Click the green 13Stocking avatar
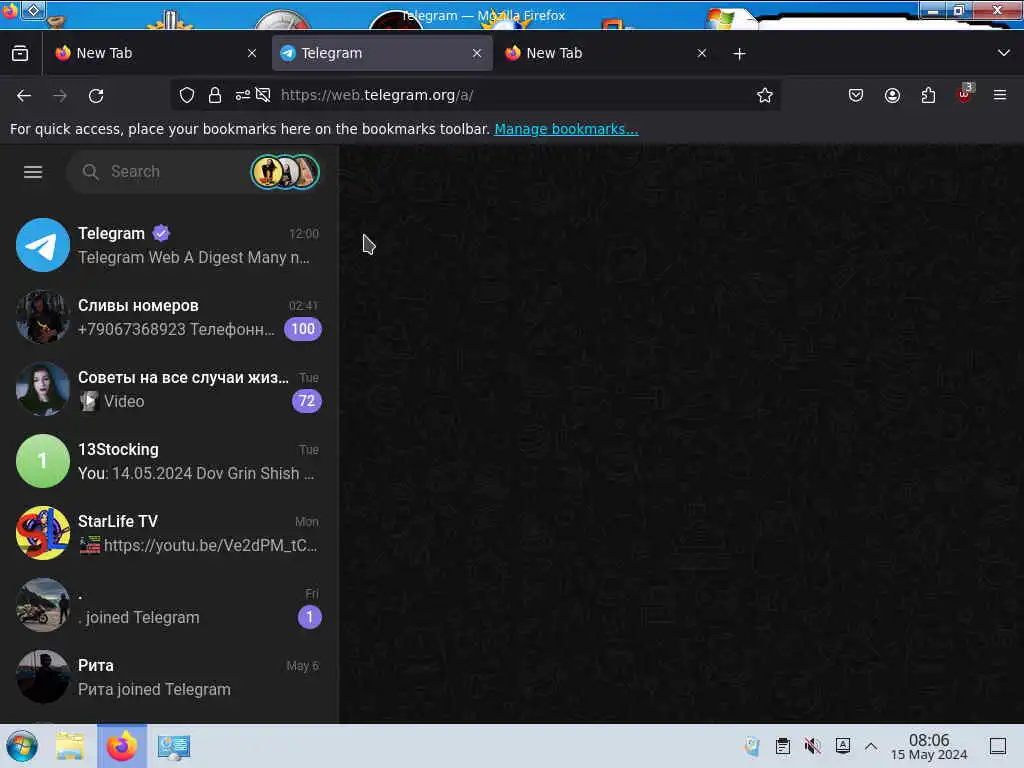 (42, 461)
